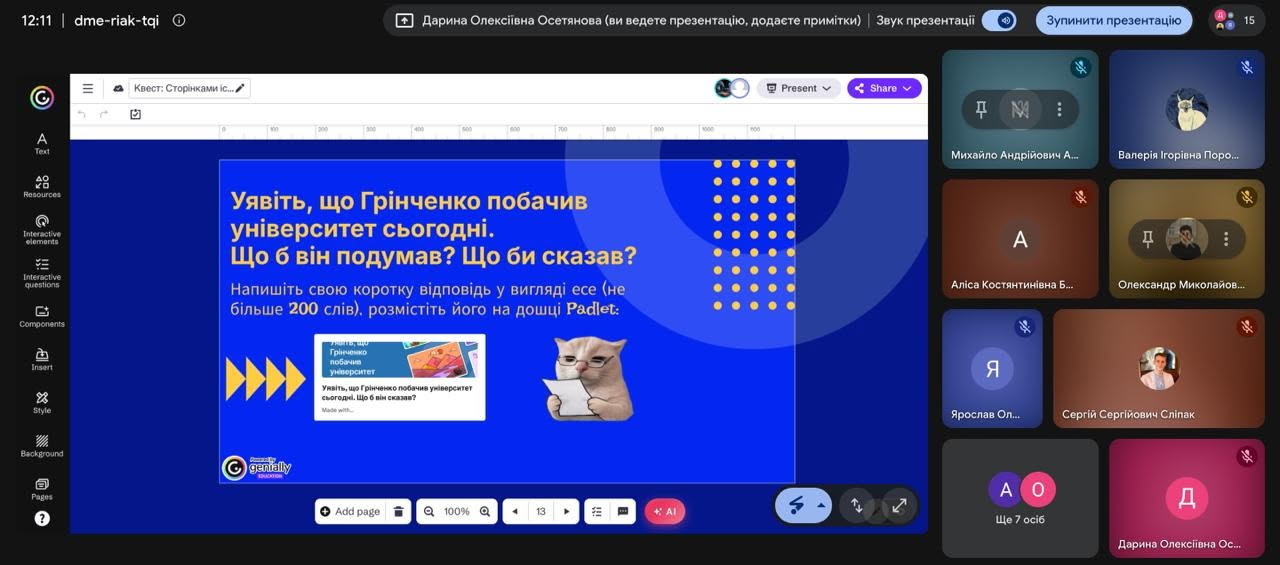Click the Add page button
The height and width of the screenshot is (565, 1280).
coord(350,511)
